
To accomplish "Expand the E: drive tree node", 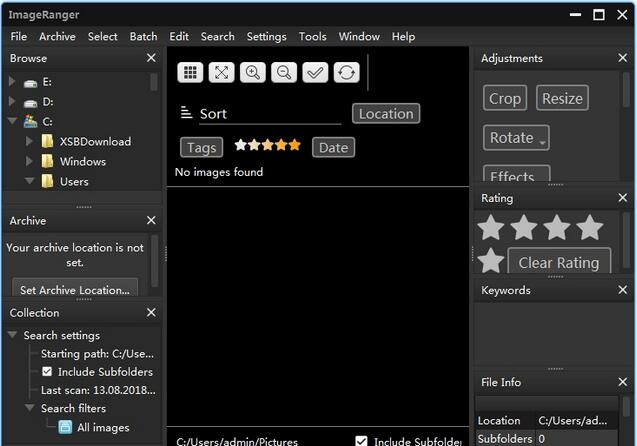I will pyautogui.click(x=12, y=81).
